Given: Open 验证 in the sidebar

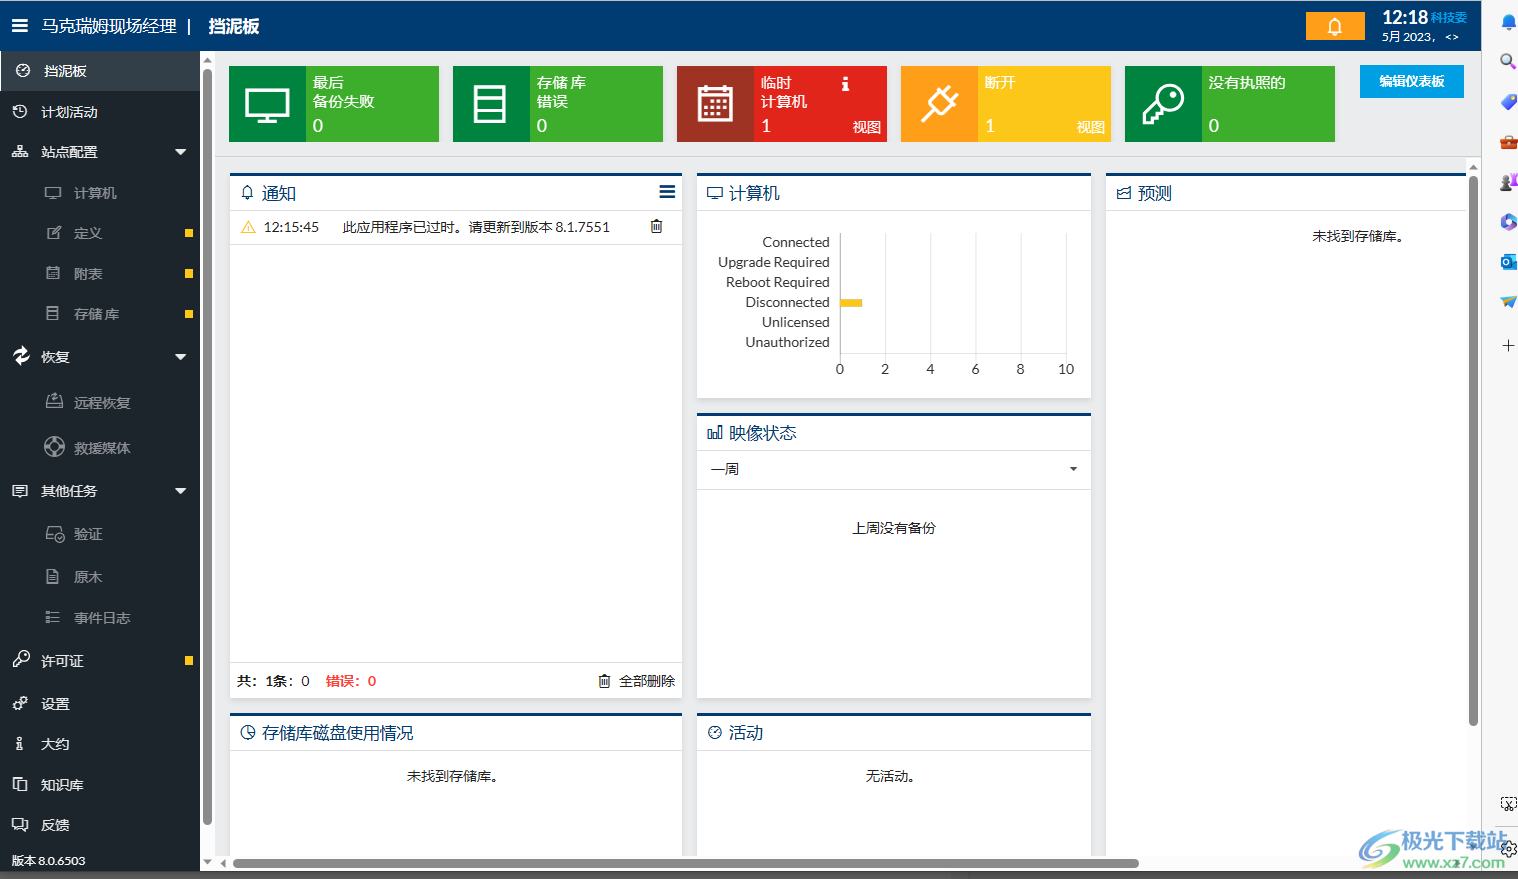Looking at the screenshot, I should [x=88, y=534].
